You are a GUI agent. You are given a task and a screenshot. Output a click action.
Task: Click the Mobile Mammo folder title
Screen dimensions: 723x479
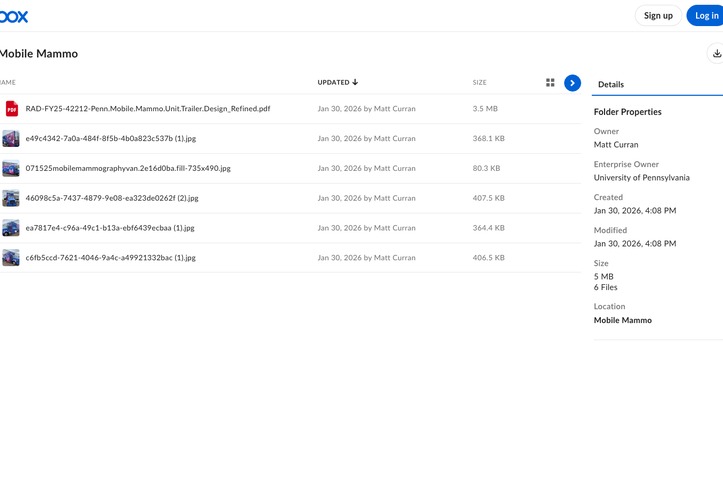(x=39, y=53)
